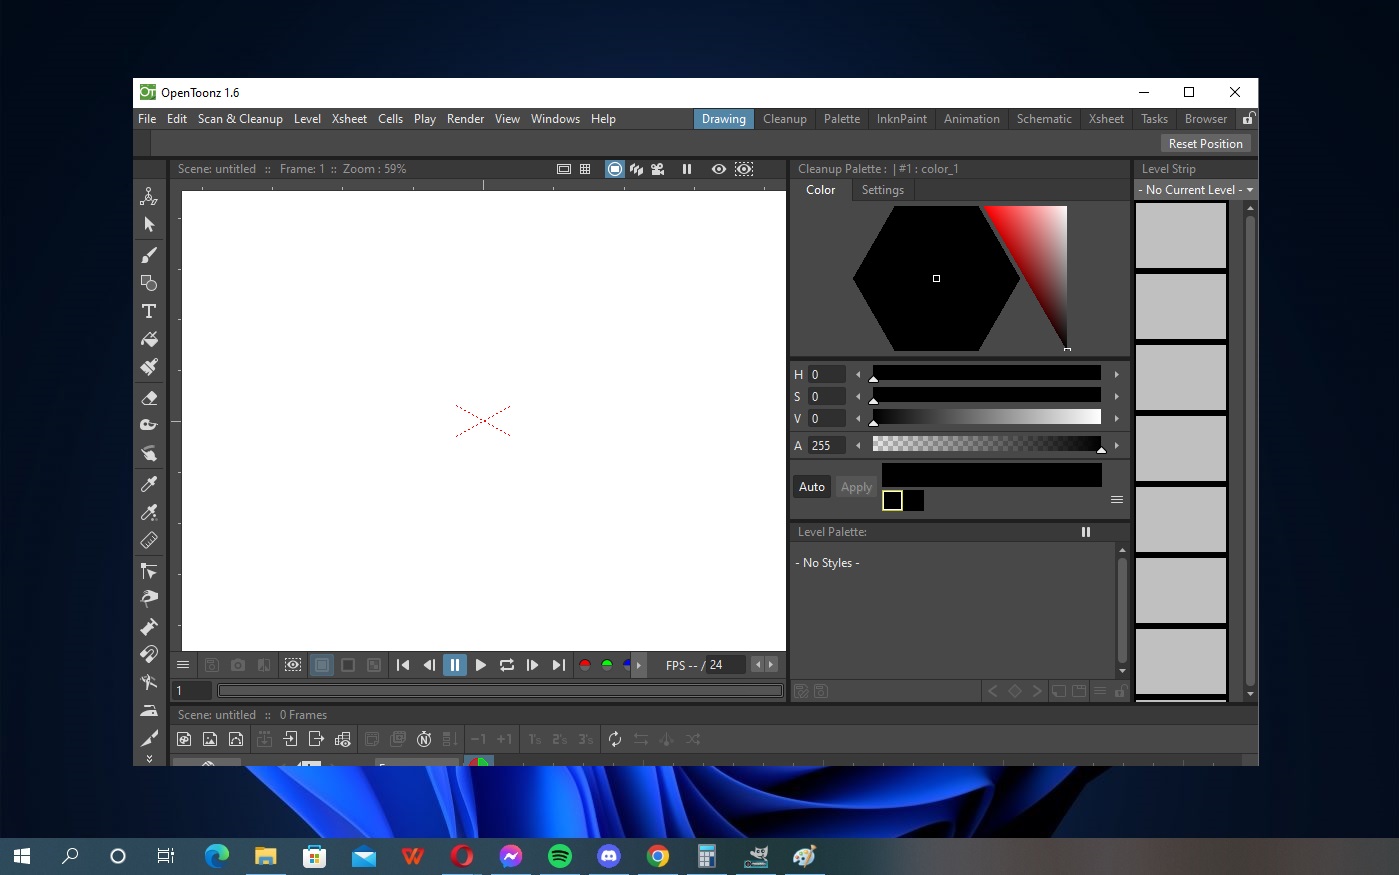Open the Xsheet menu in menu bar
The image size is (1399, 875).
[349, 119]
